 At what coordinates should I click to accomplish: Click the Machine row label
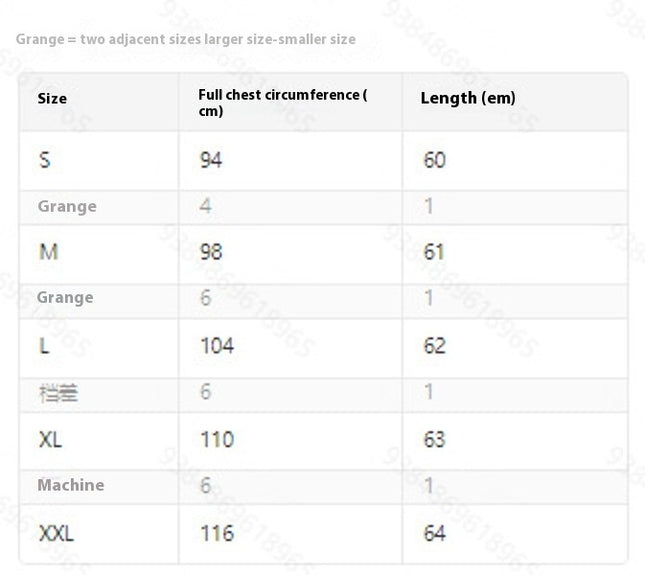pos(71,485)
